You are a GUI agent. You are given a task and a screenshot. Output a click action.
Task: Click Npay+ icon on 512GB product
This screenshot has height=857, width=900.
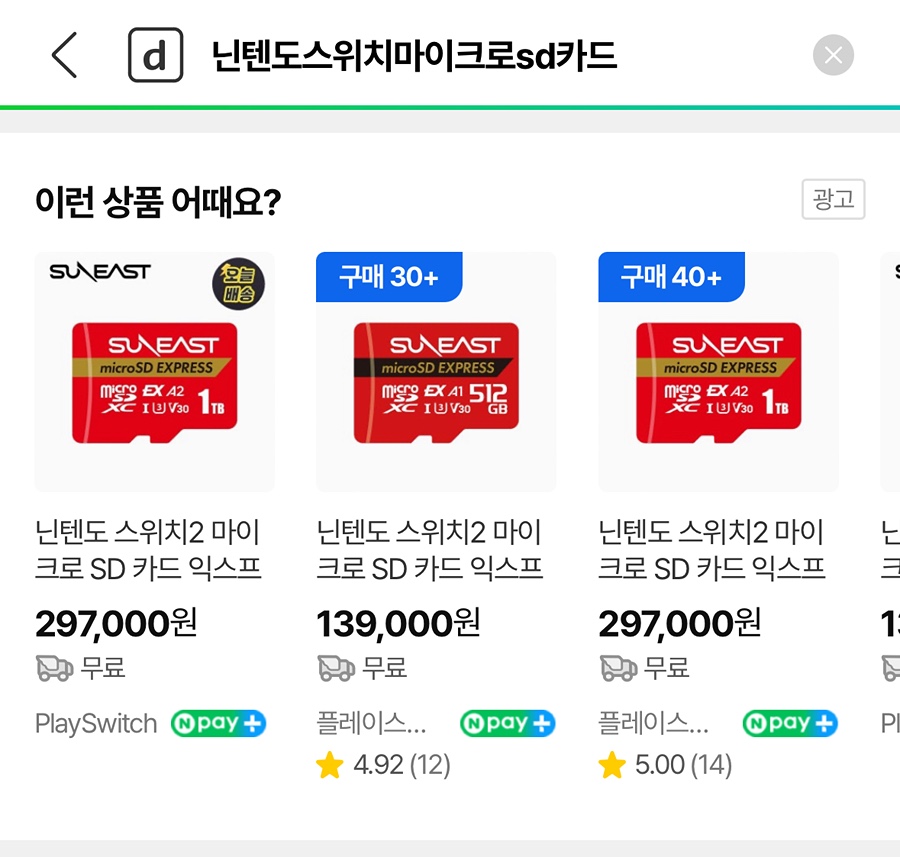click(x=508, y=723)
